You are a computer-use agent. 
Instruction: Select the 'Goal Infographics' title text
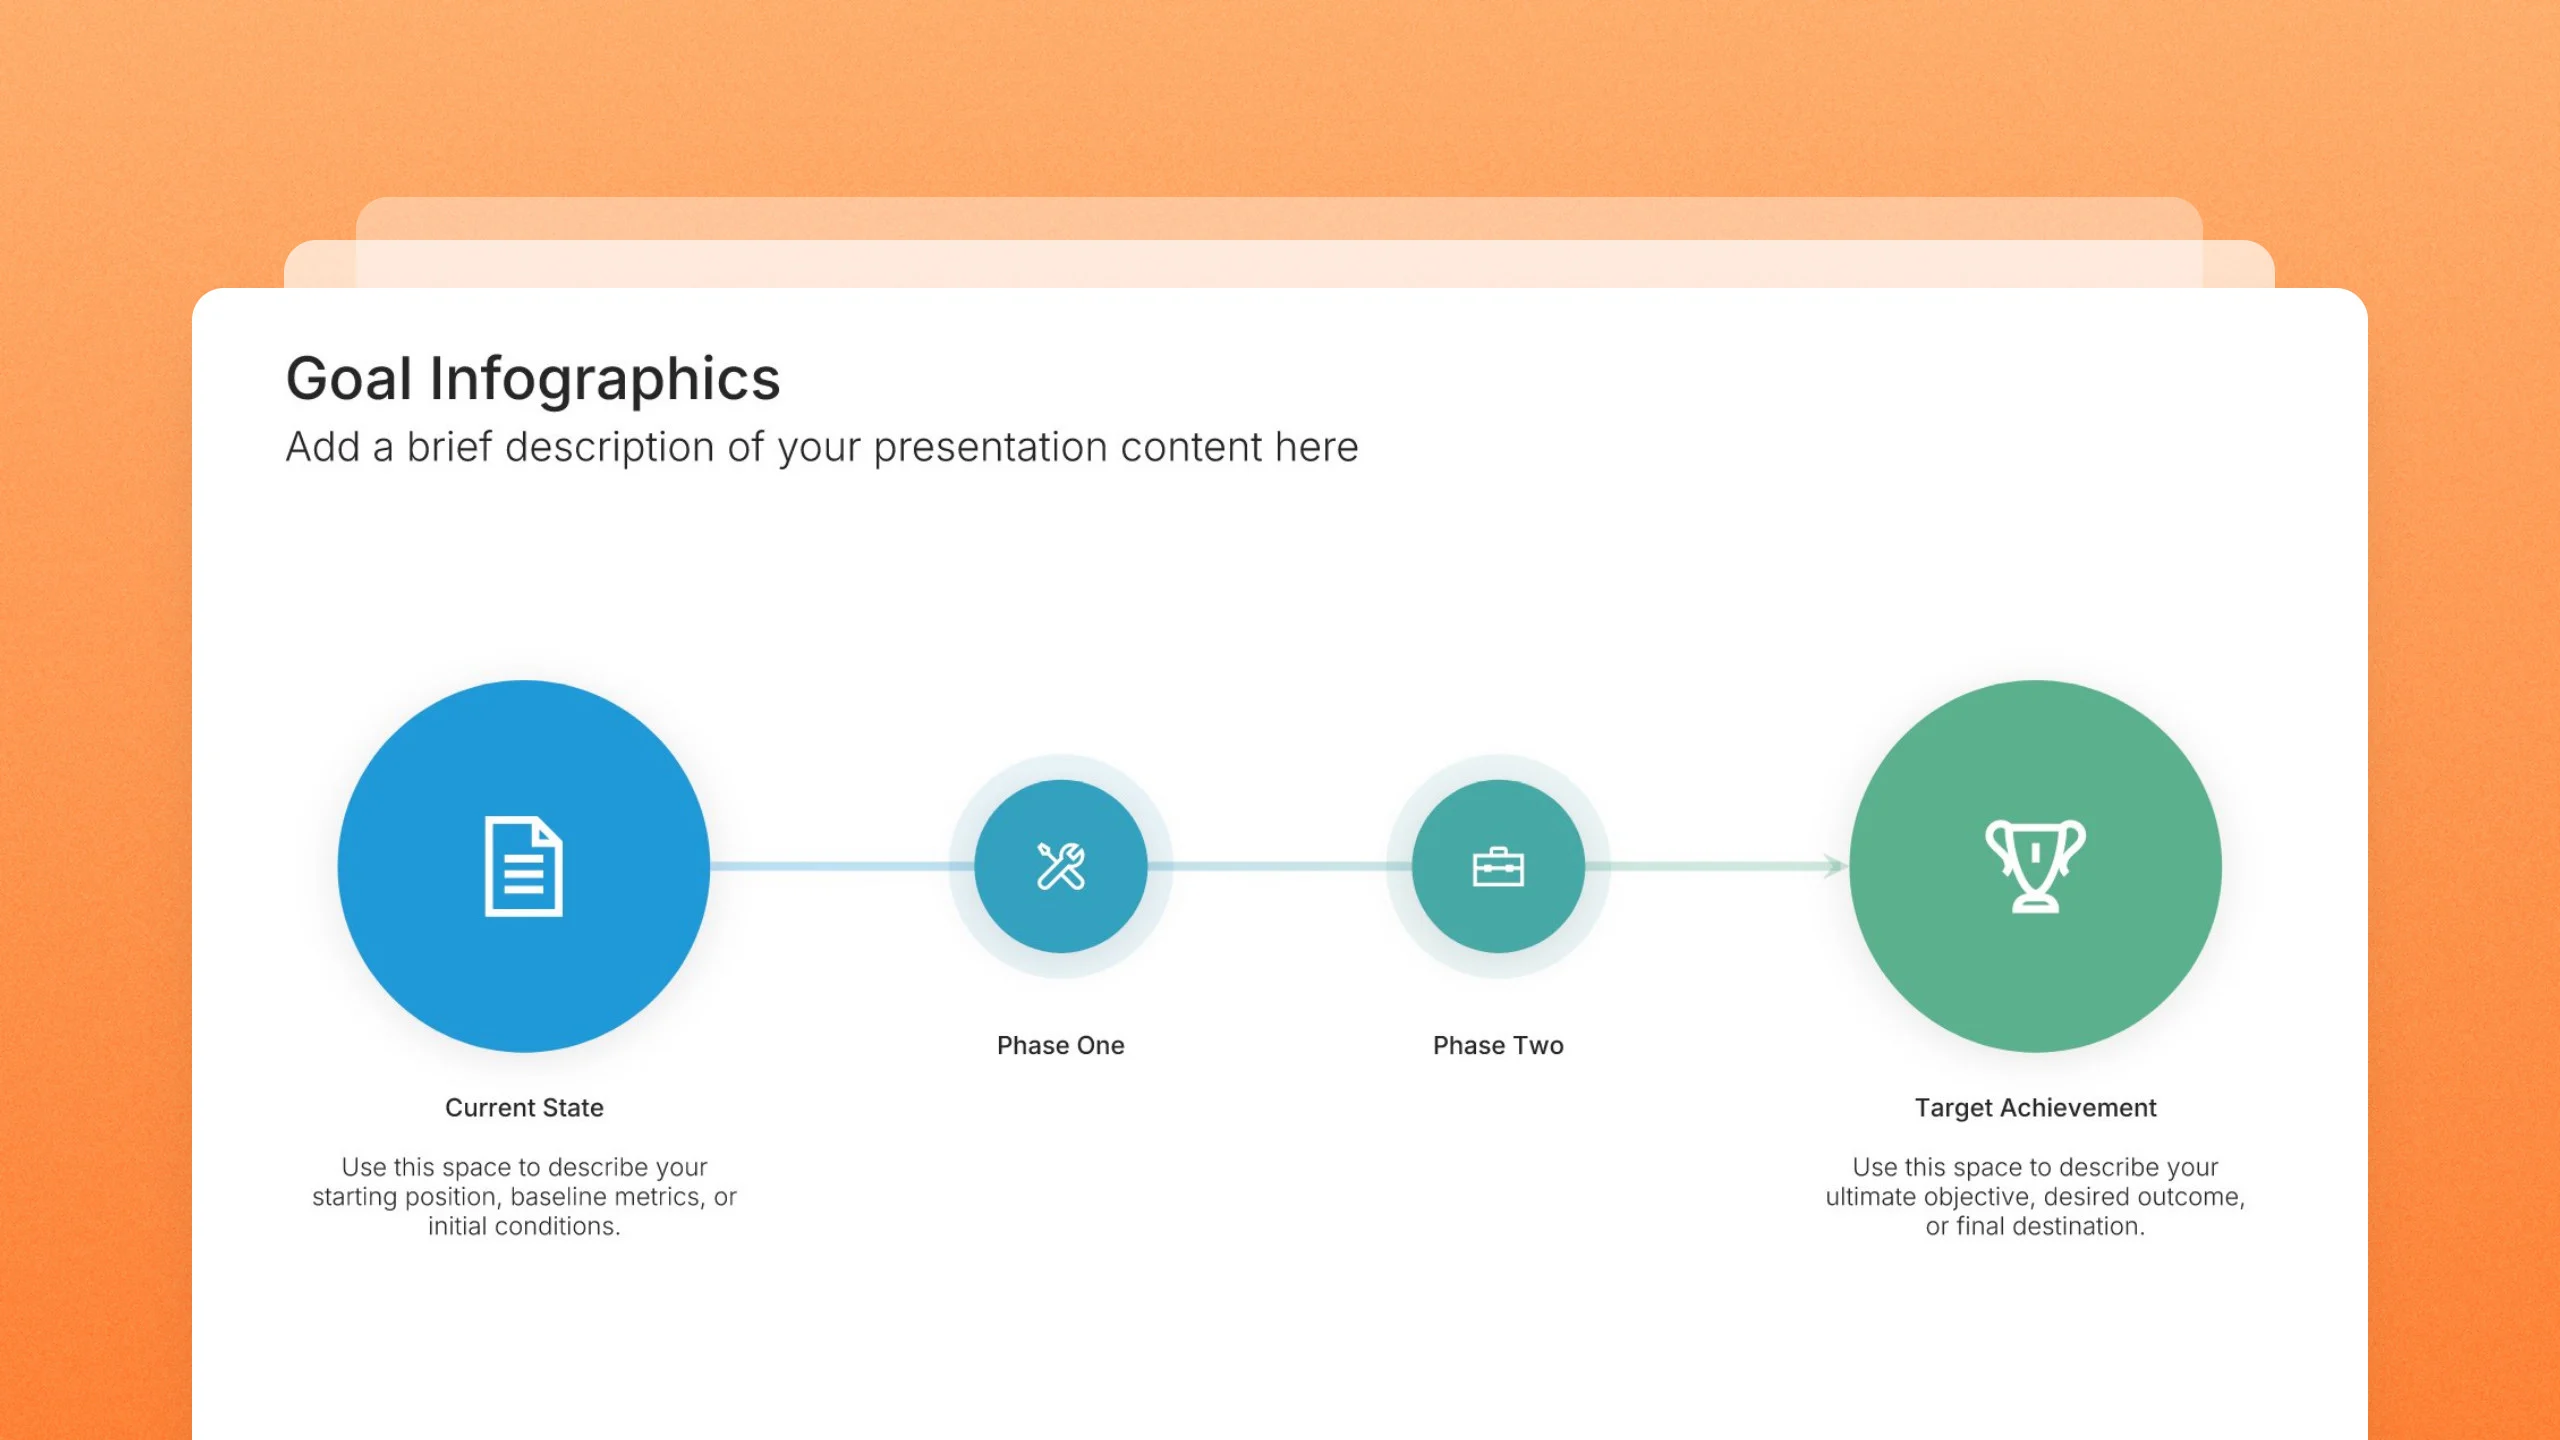point(533,379)
